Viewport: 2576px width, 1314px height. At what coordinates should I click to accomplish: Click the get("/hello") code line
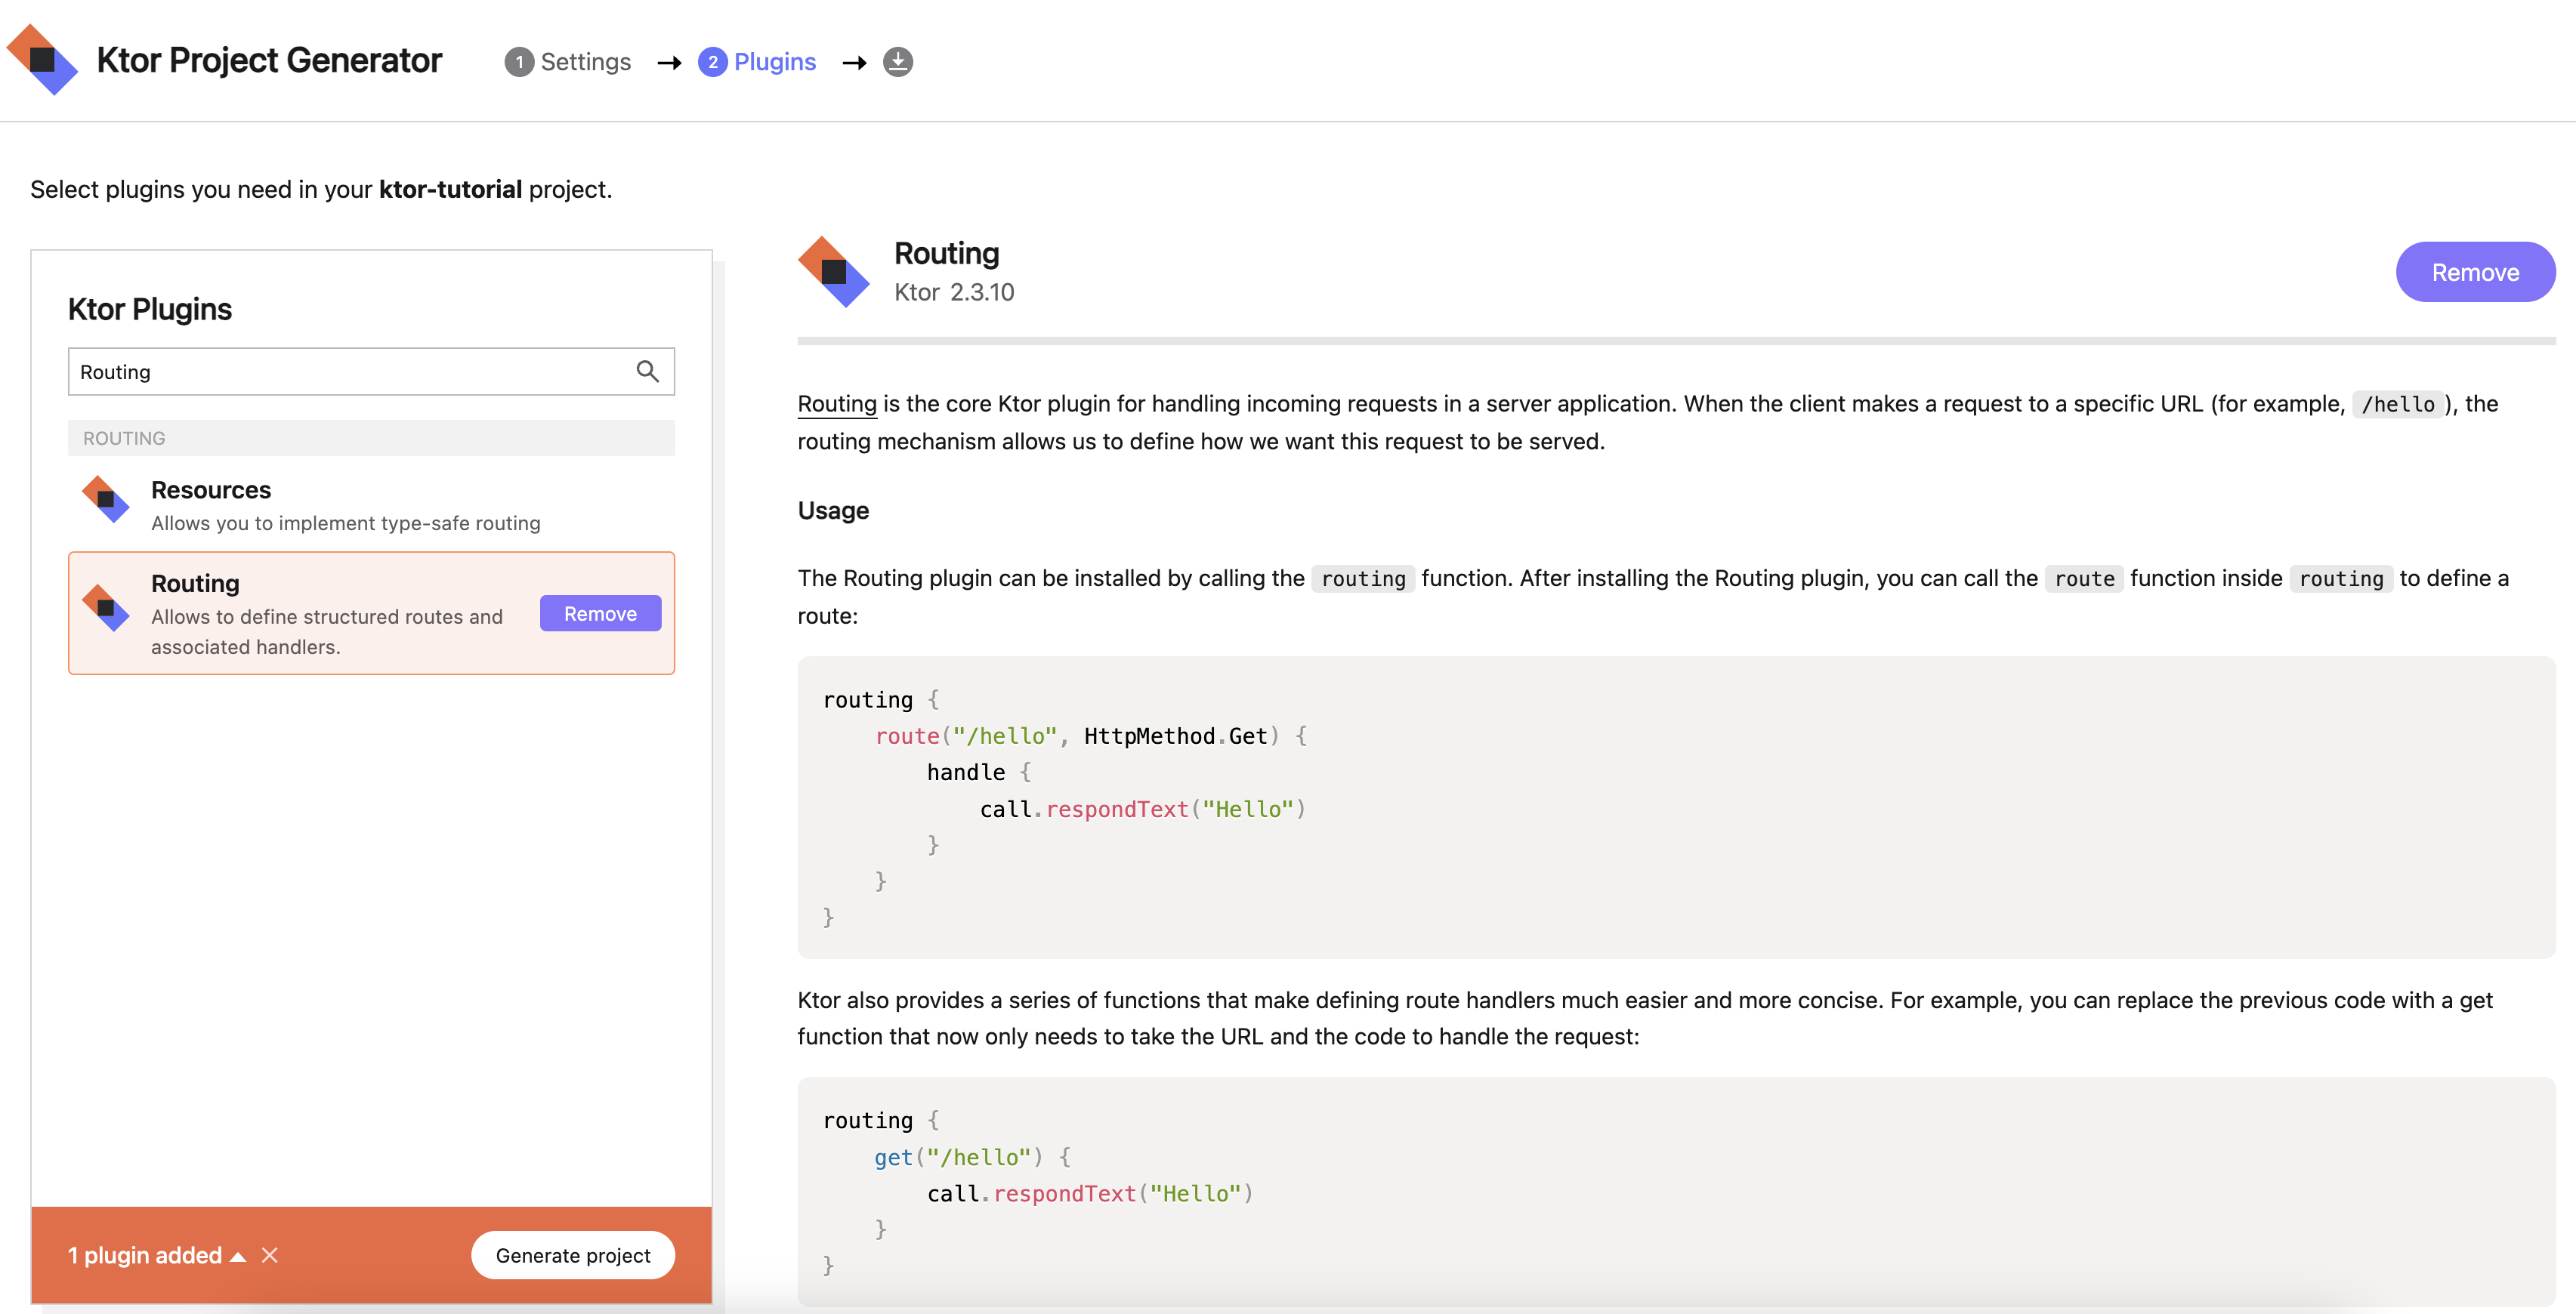pyautogui.click(x=972, y=1157)
